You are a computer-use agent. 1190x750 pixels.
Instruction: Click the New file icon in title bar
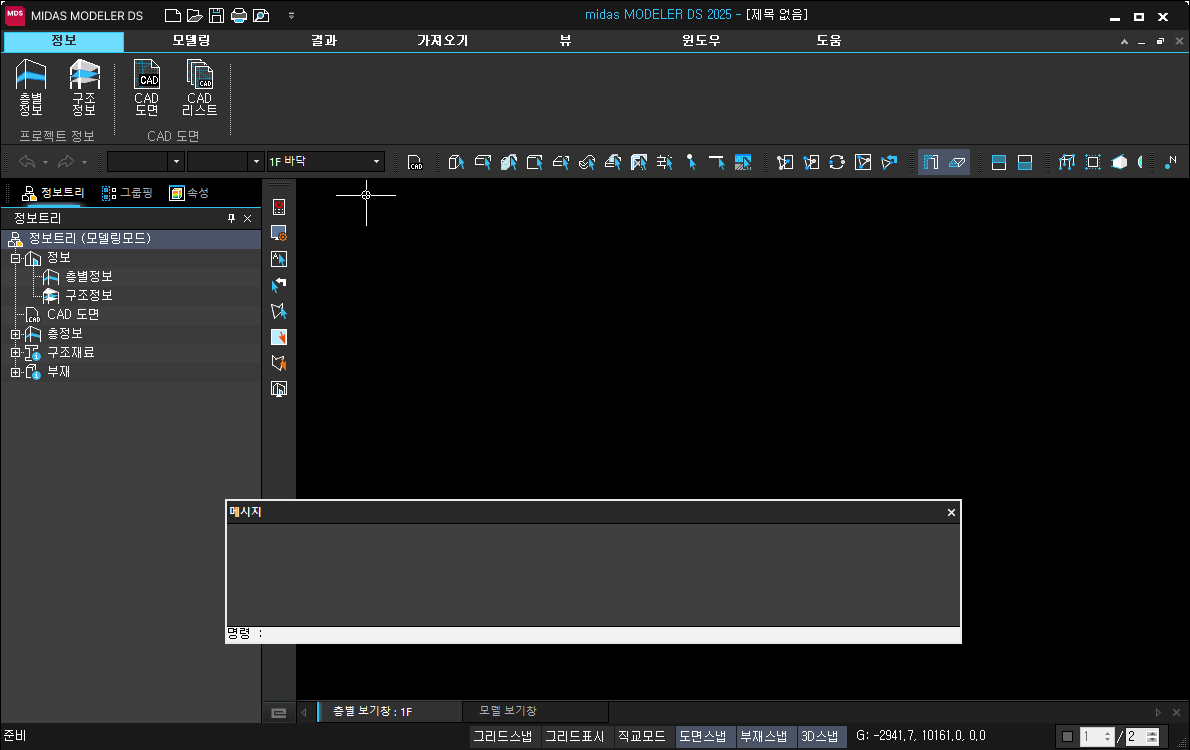(173, 15)
